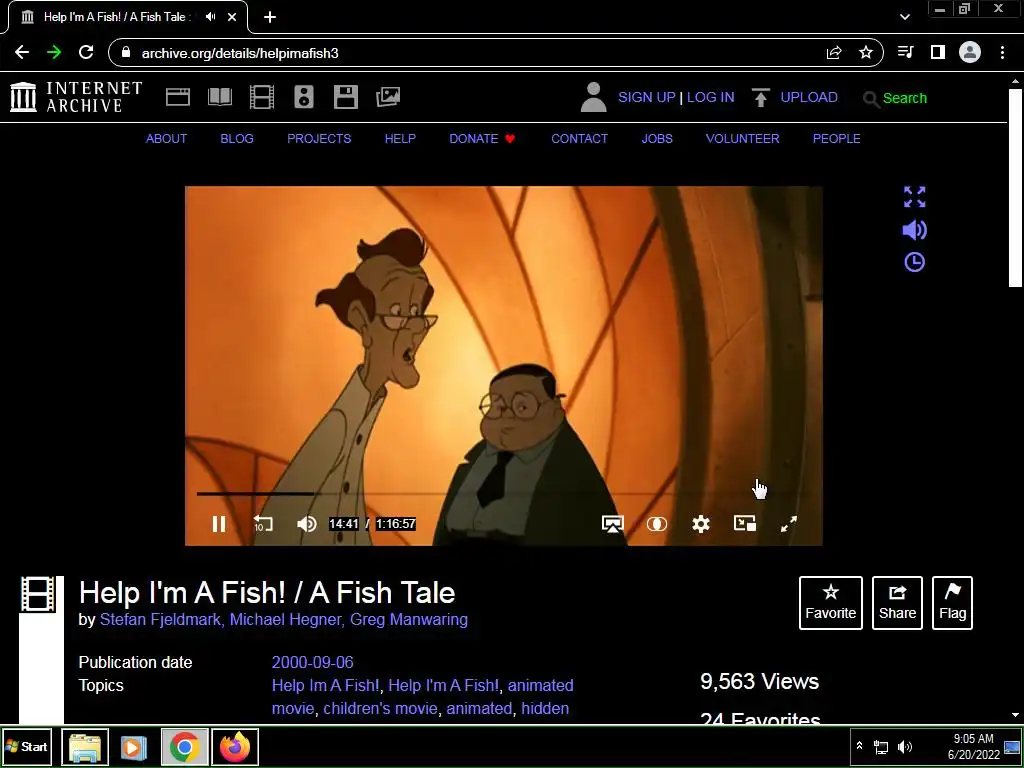Mute the video player volume
This screenshot has width=1024, height=768.
tap(306, 524)
